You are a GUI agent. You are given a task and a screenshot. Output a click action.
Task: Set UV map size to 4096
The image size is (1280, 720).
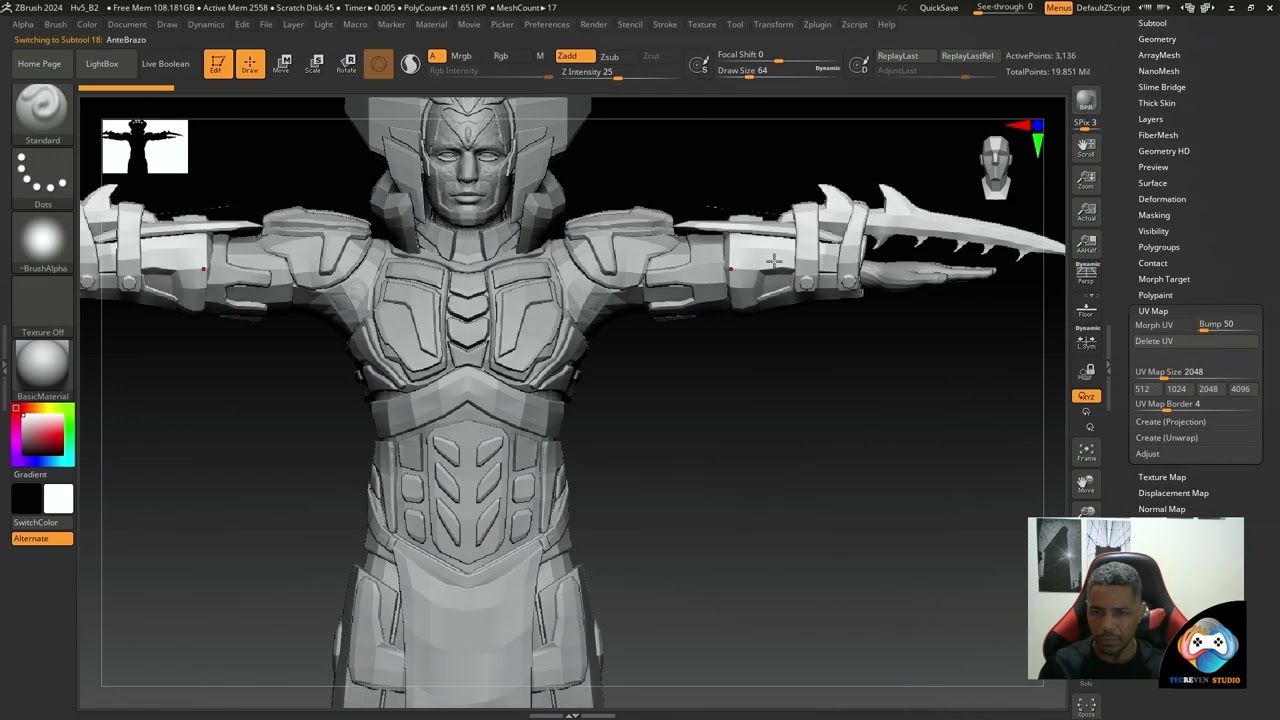coord(1240,389)
